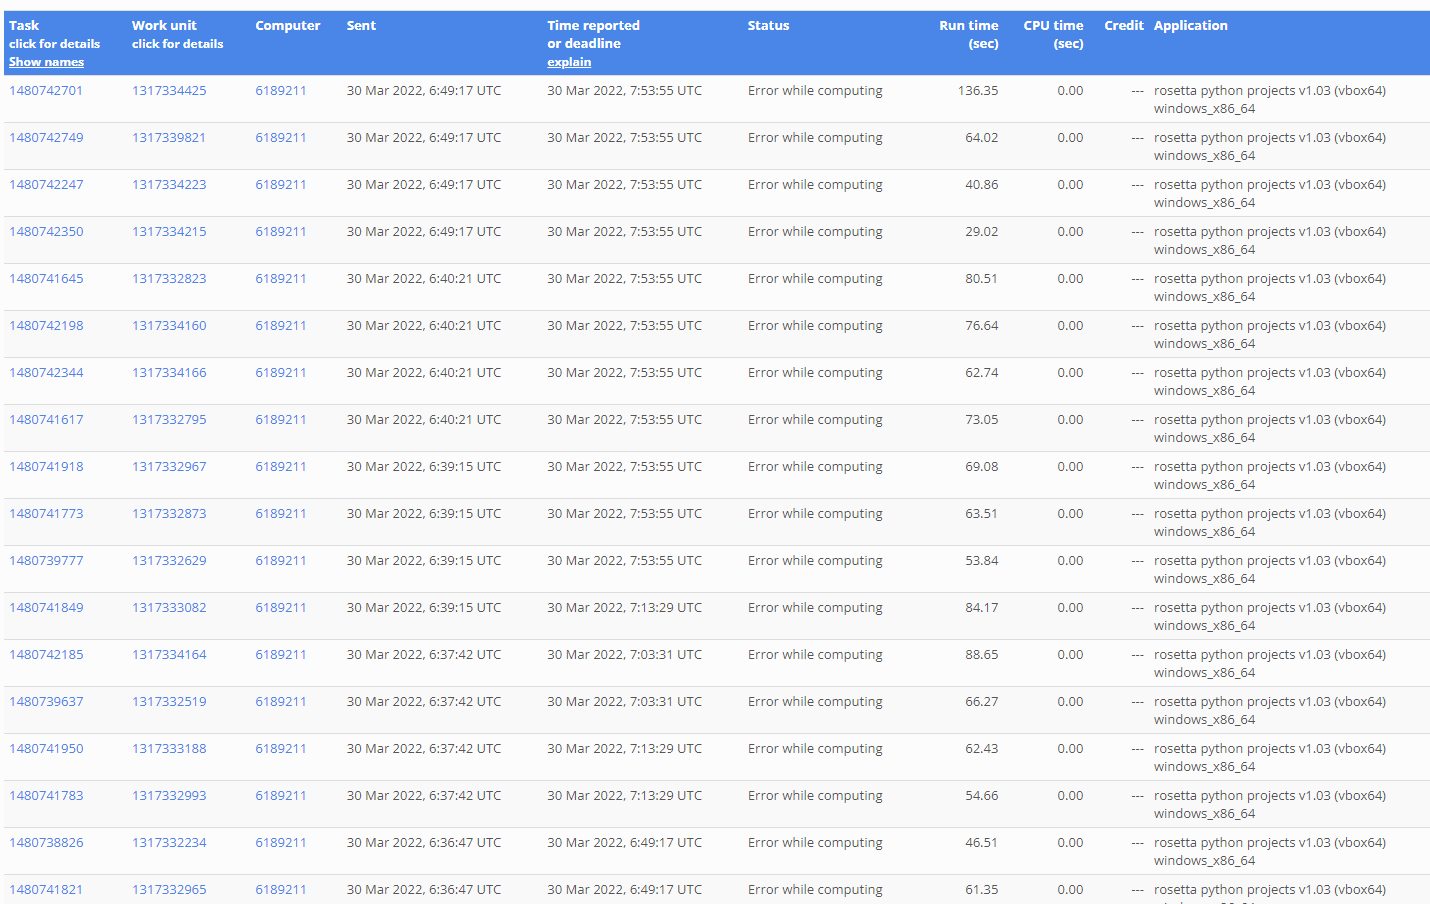This screenshot has width=1430, height=904.
Task: Open task 1480741645 details
Action: tap(46, 278)
